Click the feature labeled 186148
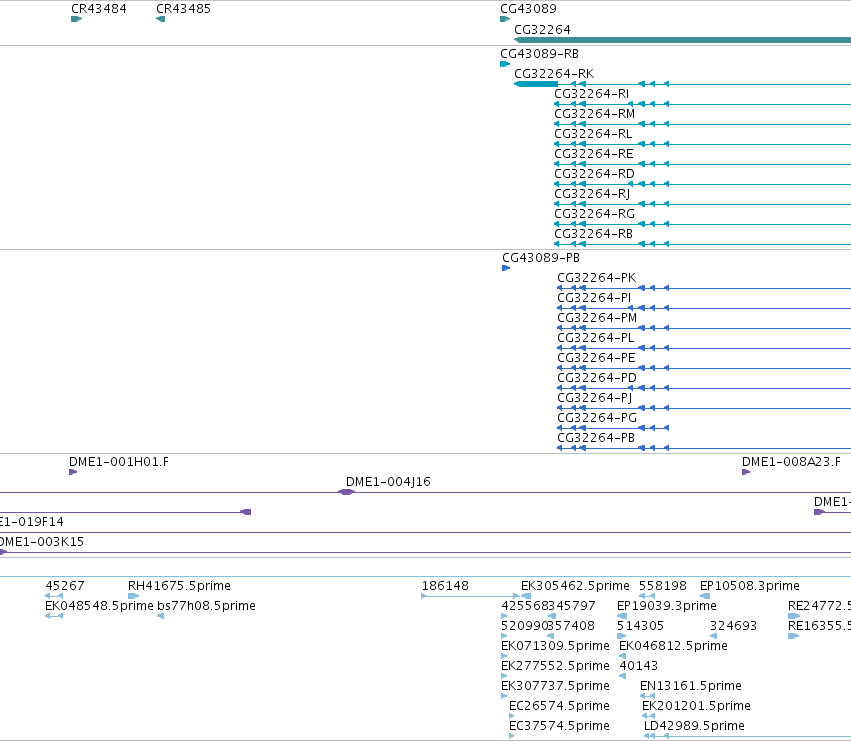 point(471,596)
